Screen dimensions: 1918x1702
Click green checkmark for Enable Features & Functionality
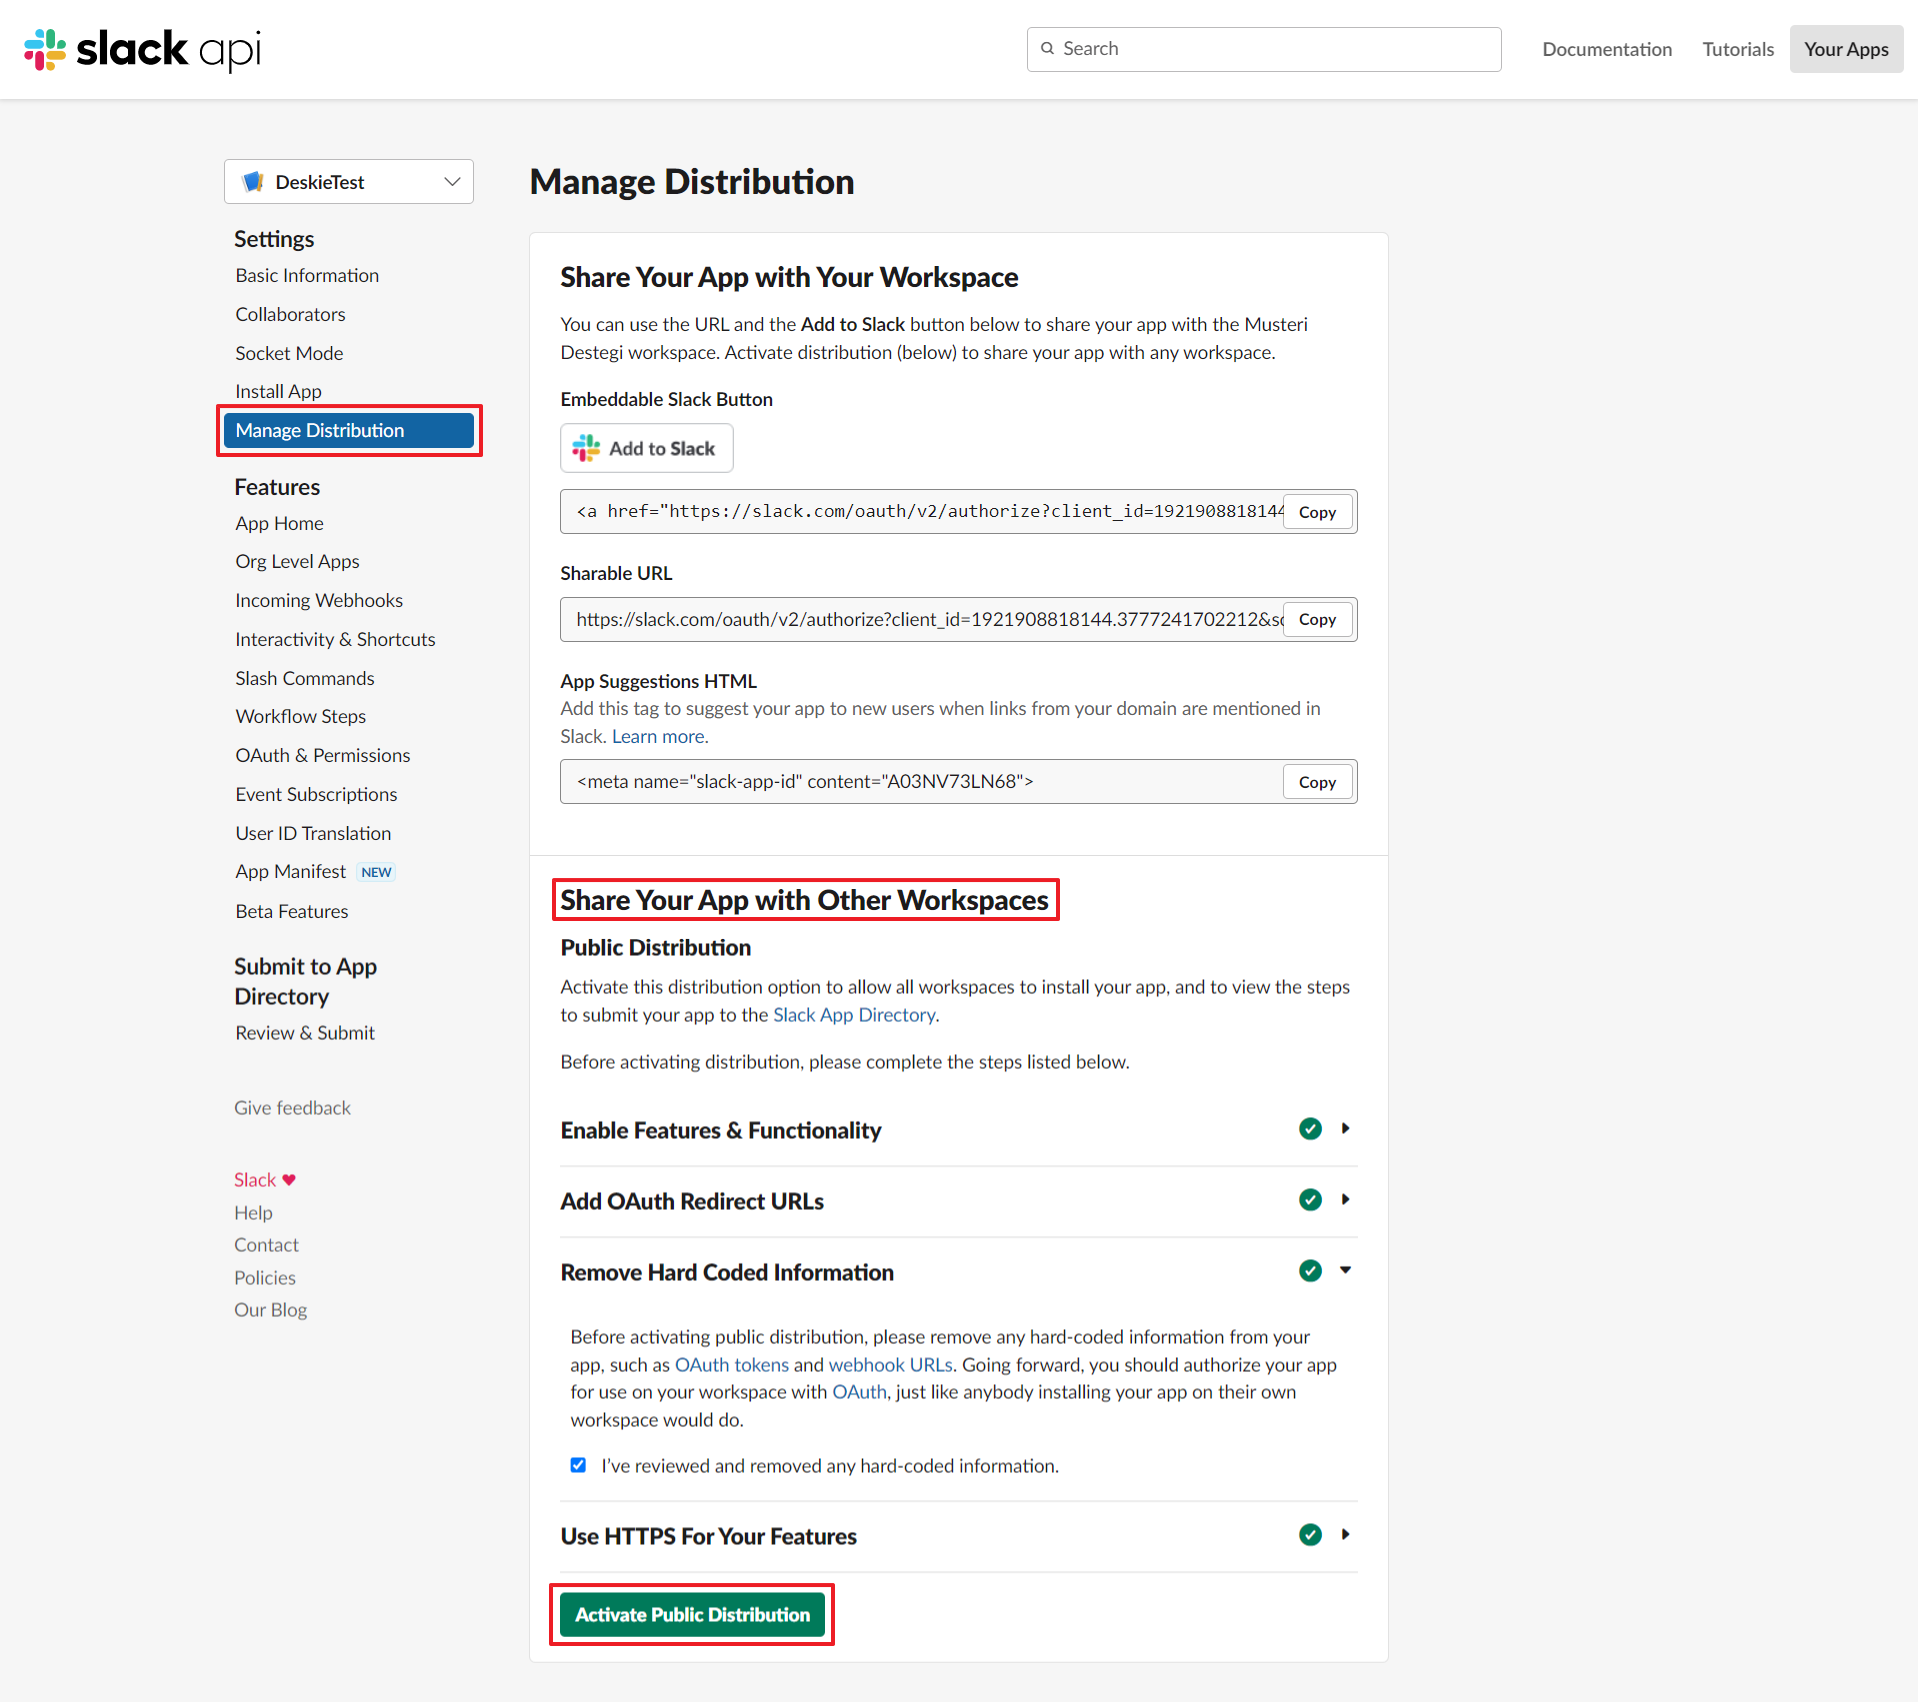(x=1310, y=1129)
